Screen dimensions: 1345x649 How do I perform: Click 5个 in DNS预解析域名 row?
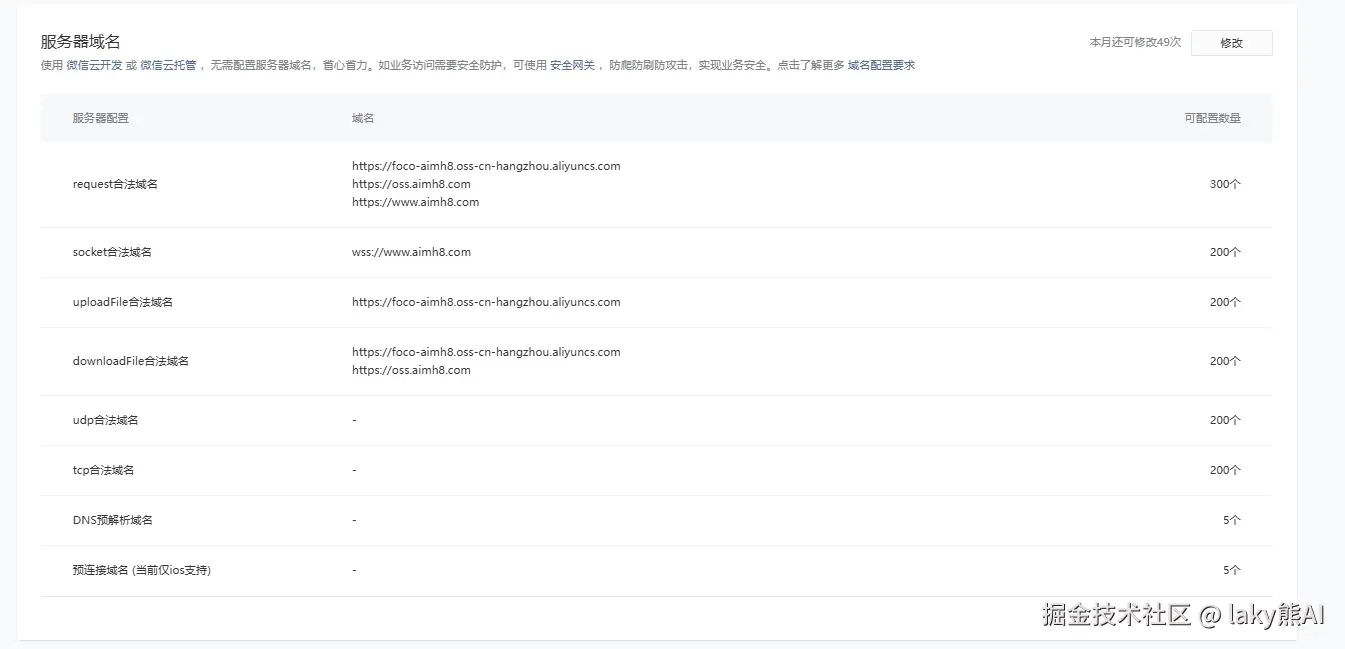coord(1232,520)
